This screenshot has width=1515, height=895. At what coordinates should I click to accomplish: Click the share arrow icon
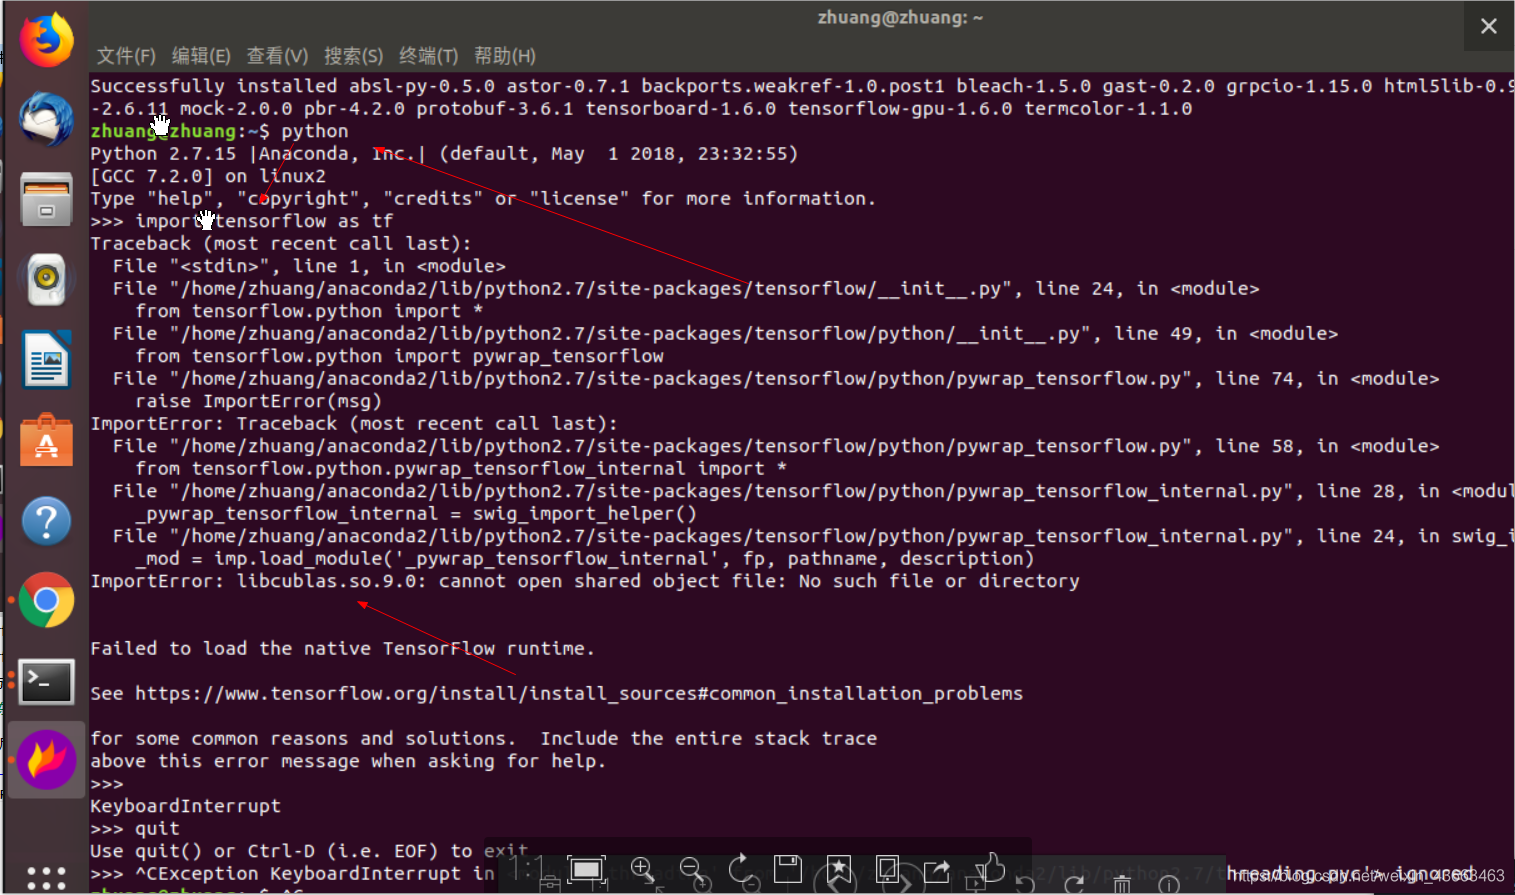click(x=937, y=871)
